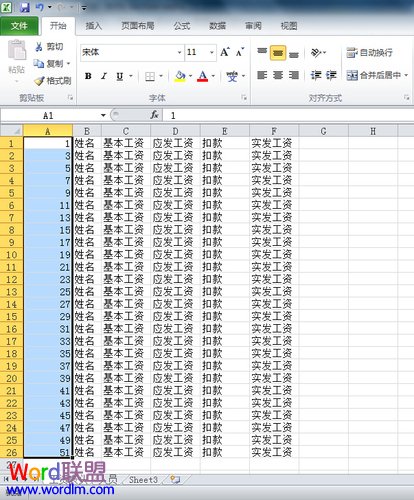Center cell text horizontally
Screen dimensions: 414x500
coord(278,76)
